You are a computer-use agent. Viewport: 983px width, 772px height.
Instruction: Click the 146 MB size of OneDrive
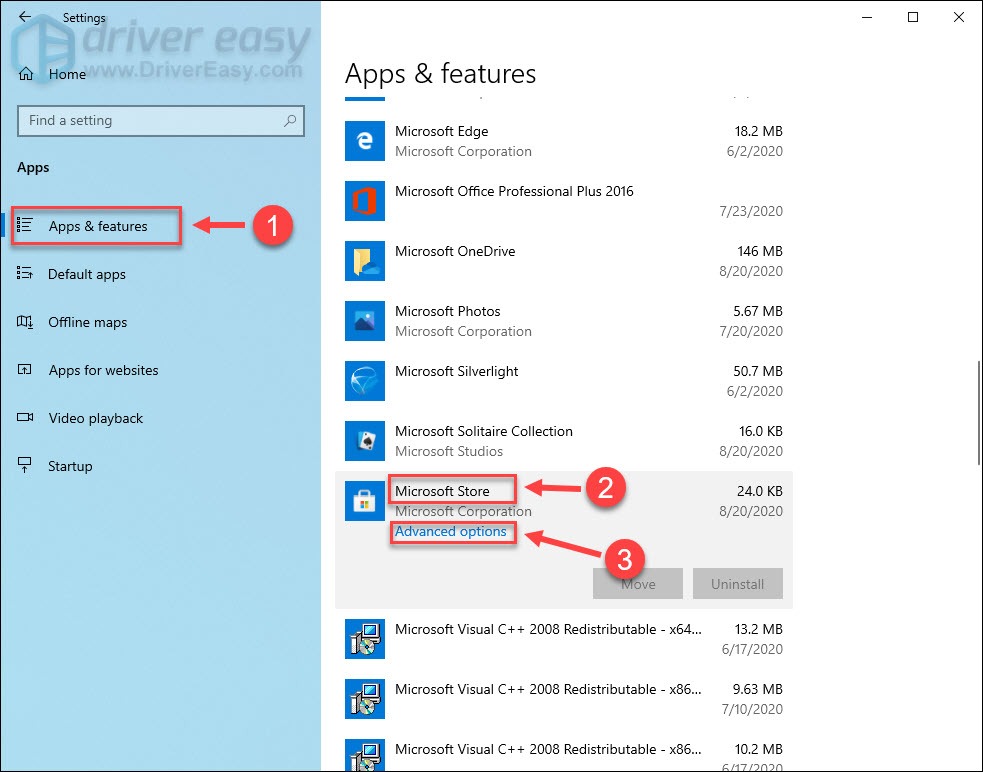760,251
